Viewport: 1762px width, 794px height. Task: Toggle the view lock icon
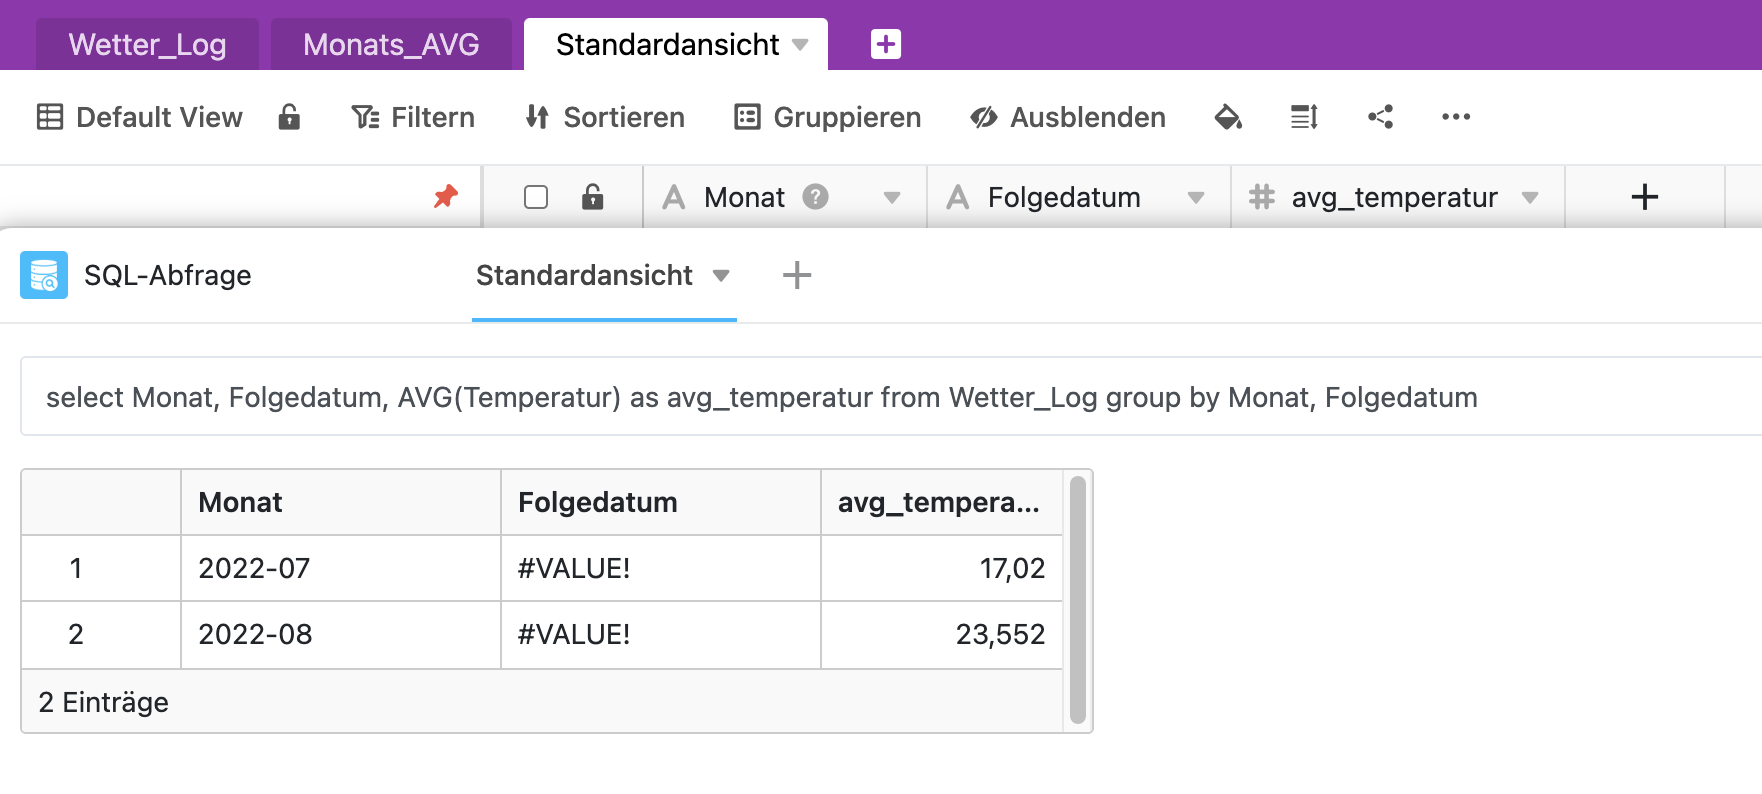coord(289,117)
